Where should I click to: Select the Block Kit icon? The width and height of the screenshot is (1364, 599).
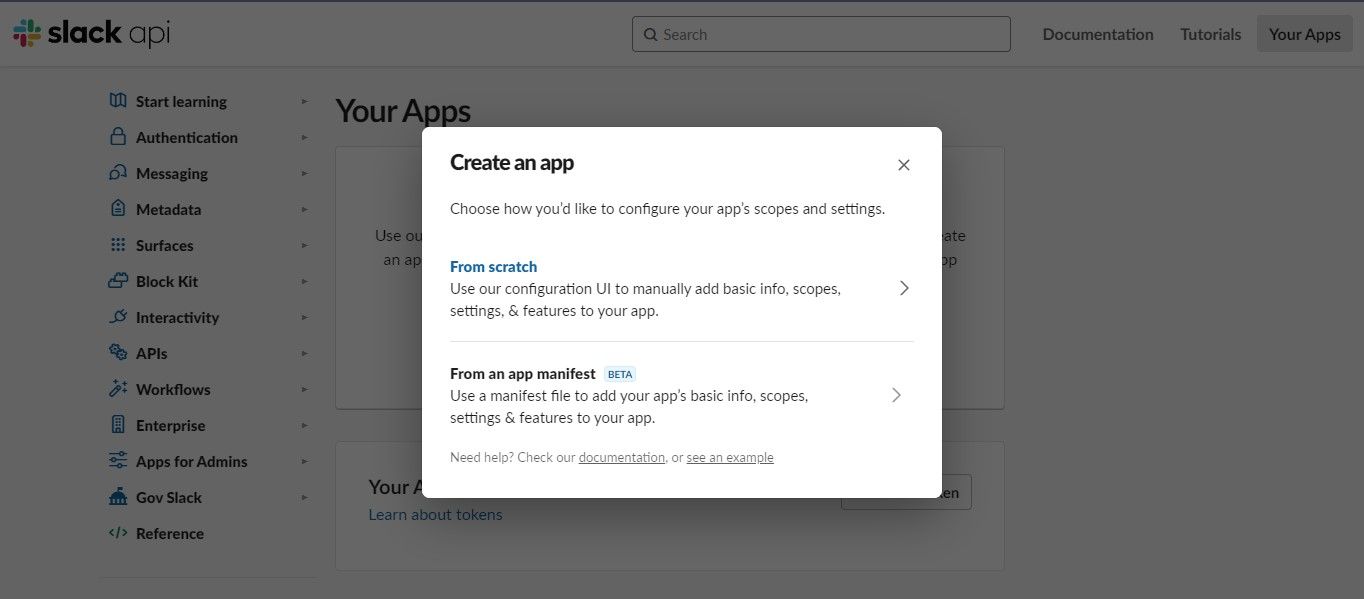117,281
